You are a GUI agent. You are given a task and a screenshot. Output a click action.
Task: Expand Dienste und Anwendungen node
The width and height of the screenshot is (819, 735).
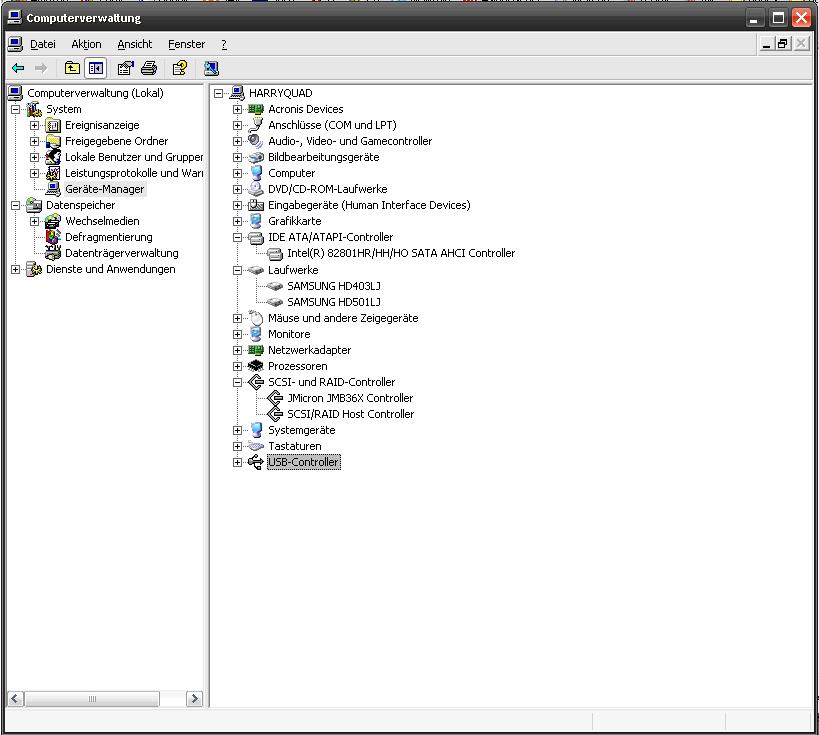[x=15, y=270]
